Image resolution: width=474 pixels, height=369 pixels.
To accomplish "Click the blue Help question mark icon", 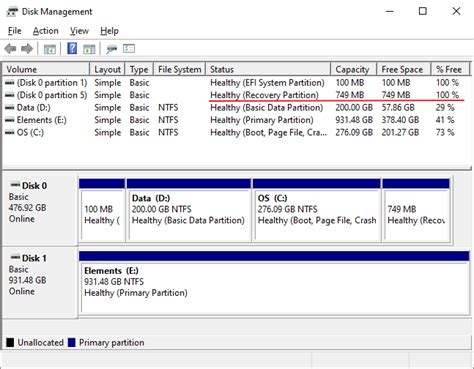I will 72,49.
